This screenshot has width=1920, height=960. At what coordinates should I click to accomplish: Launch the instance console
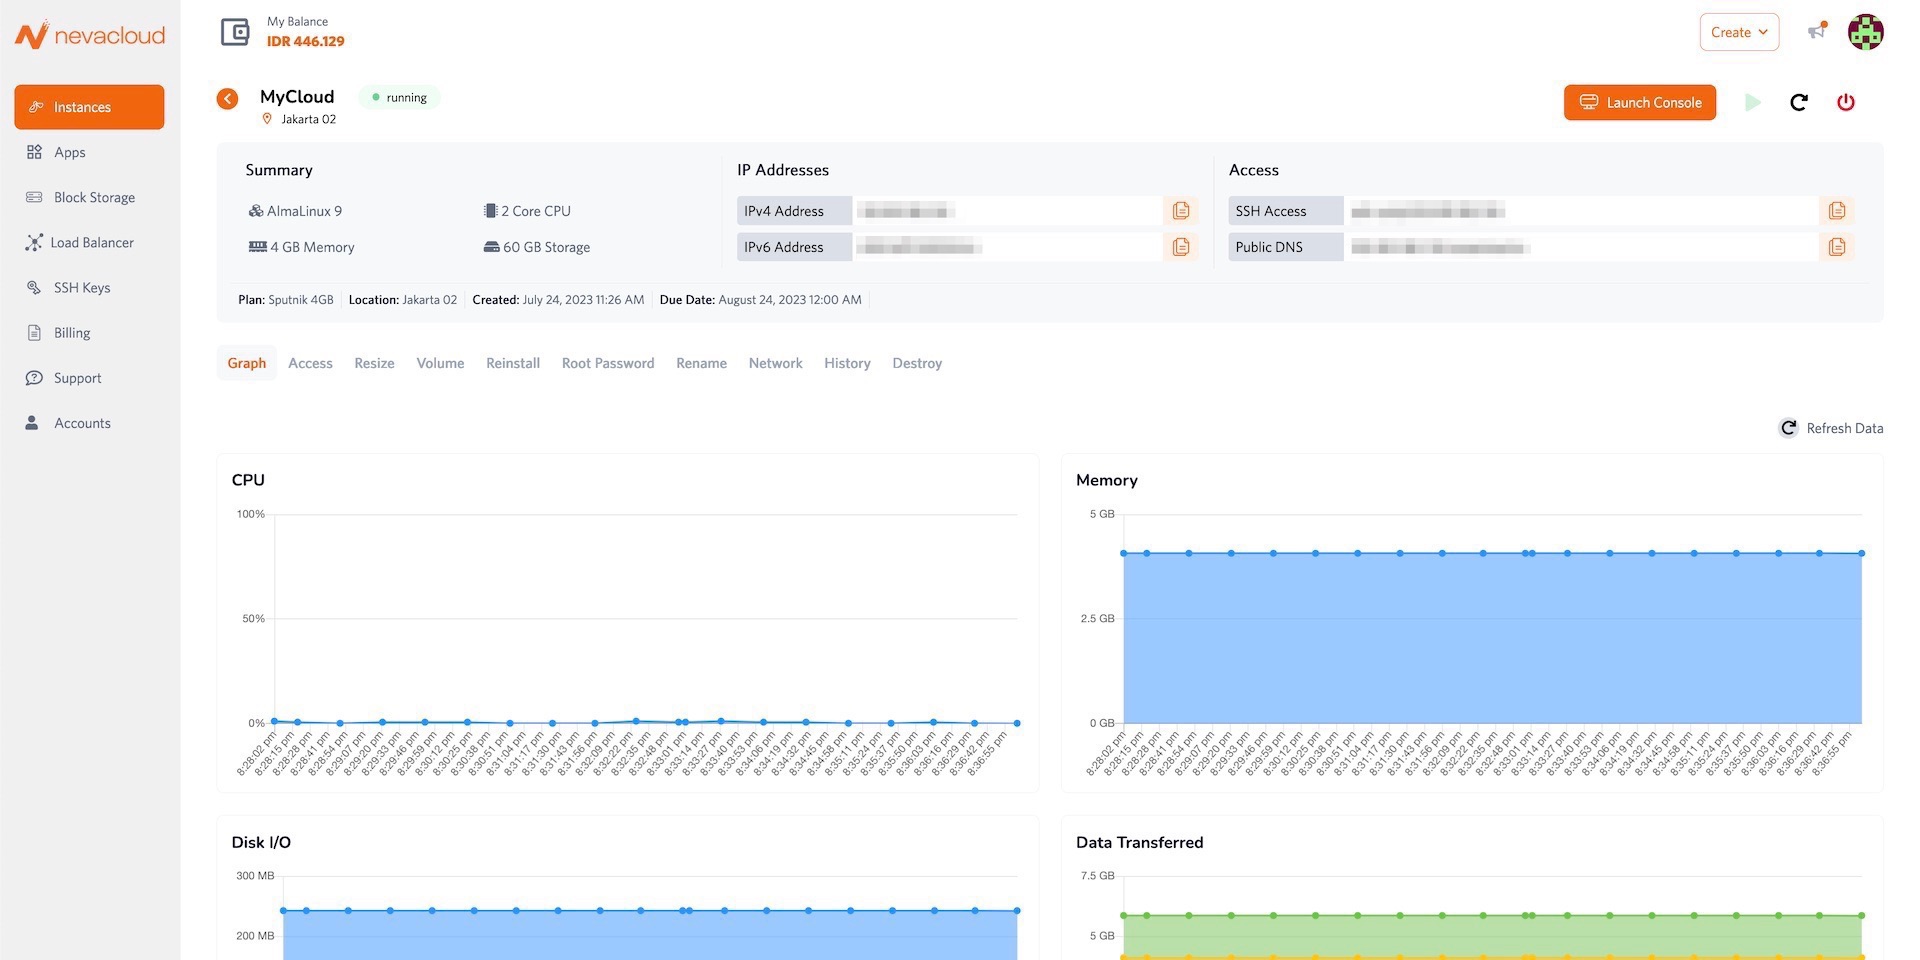[x=1639, y=102]
